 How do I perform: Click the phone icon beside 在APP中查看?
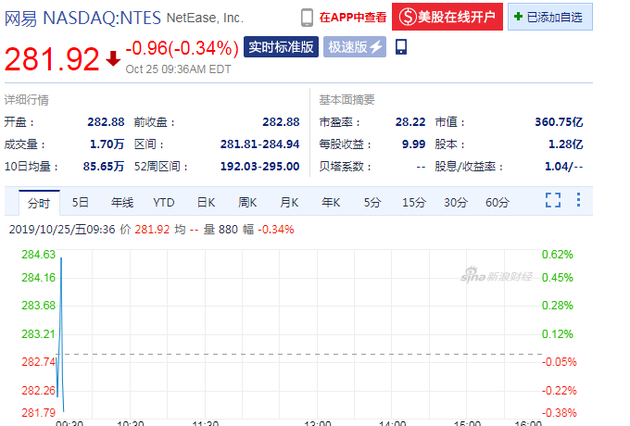[307, 18]
